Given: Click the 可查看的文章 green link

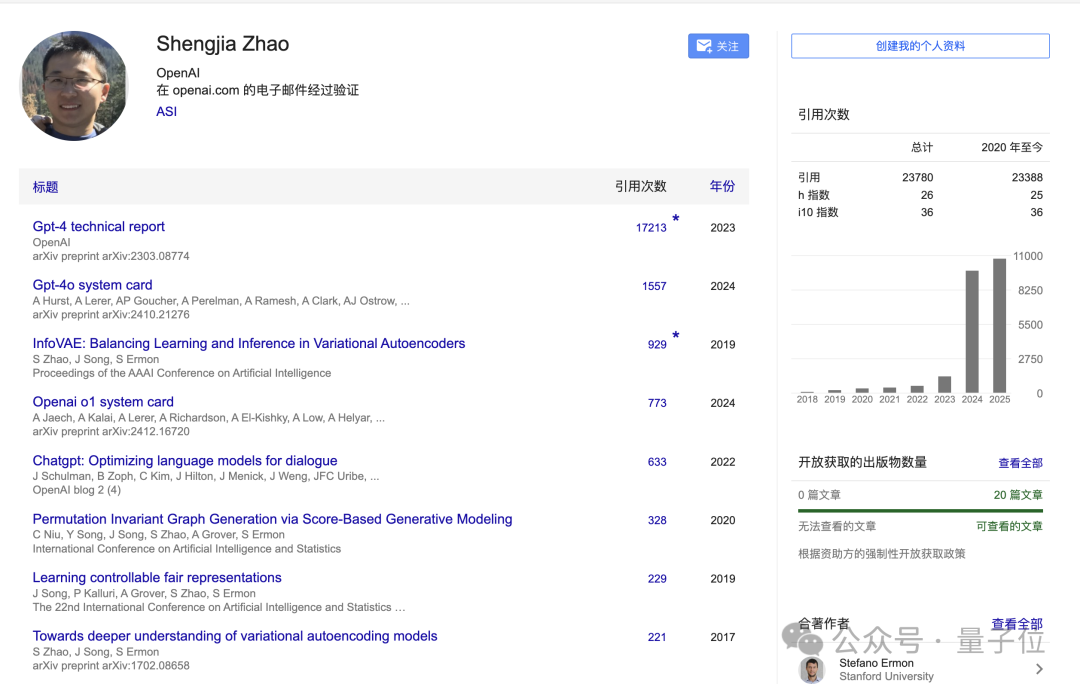Looking at the screenshot, I should coord(1013,525).
